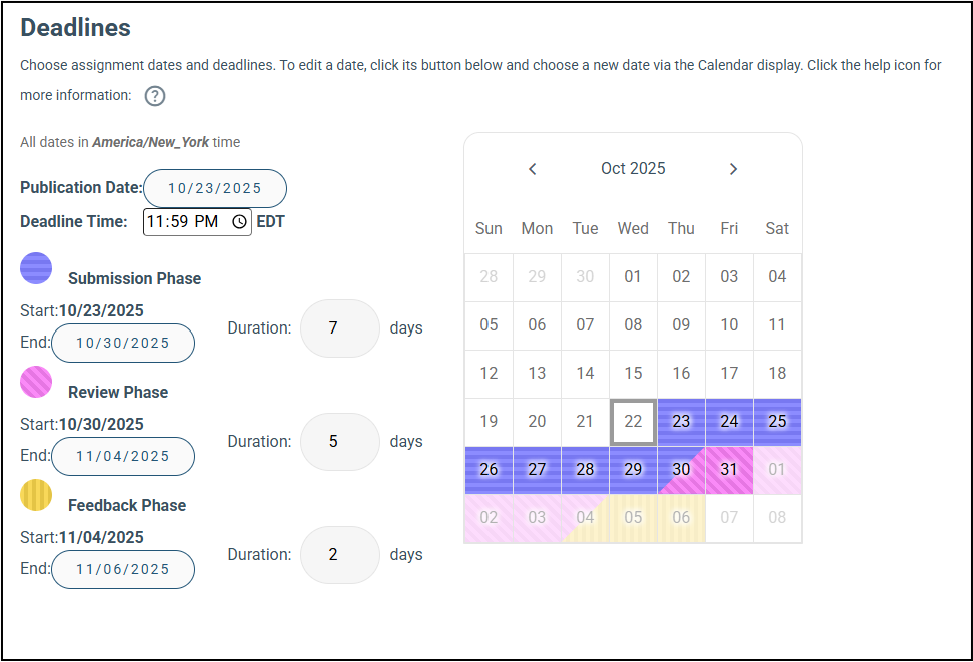Edit Feedback Phase end date 11/06/2025

pos(123,569)
